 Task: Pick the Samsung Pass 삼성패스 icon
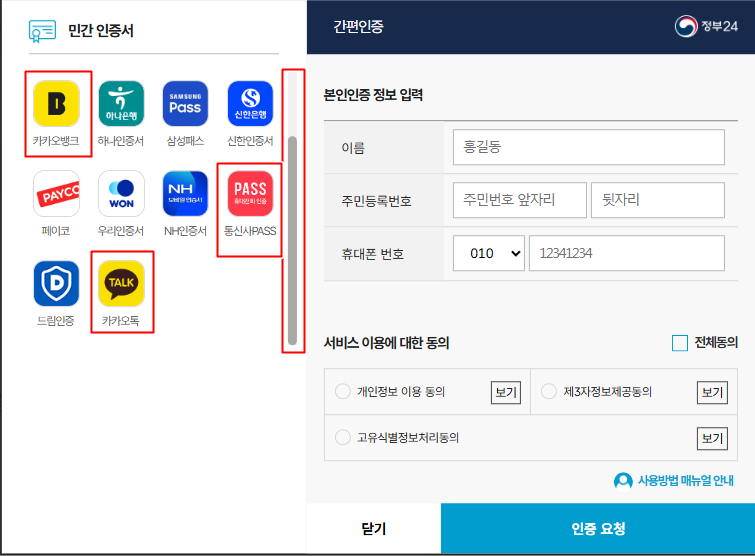tap(185, 103)
